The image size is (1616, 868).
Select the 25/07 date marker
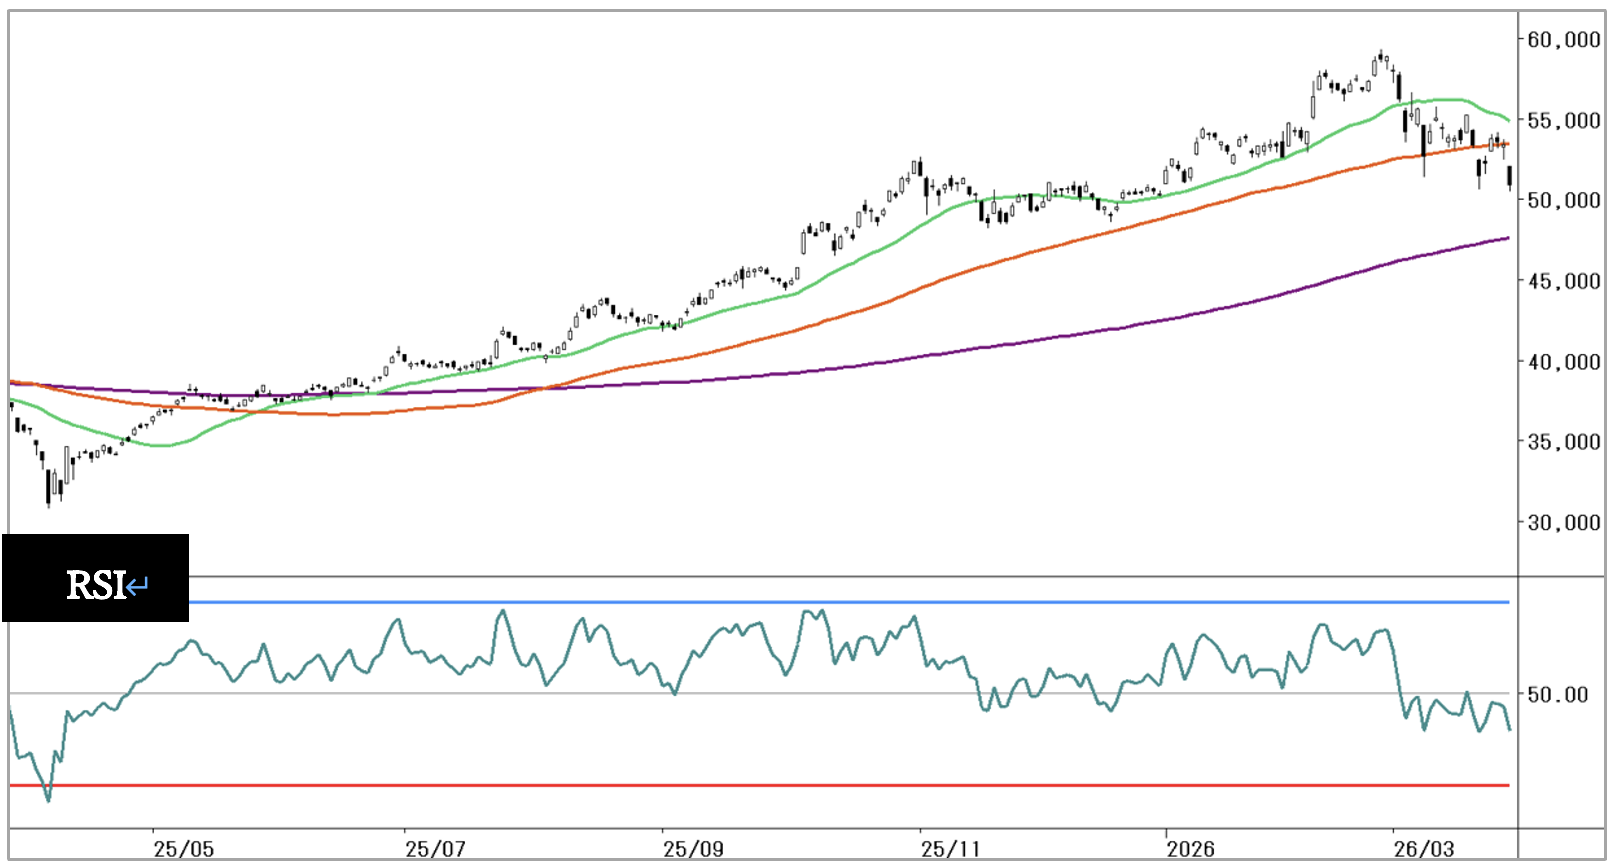click(435, 849)
